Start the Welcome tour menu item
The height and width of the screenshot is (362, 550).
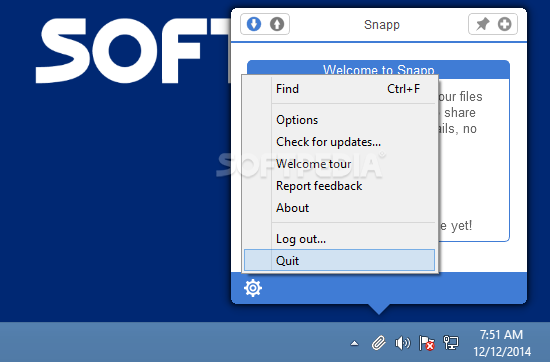340,164
